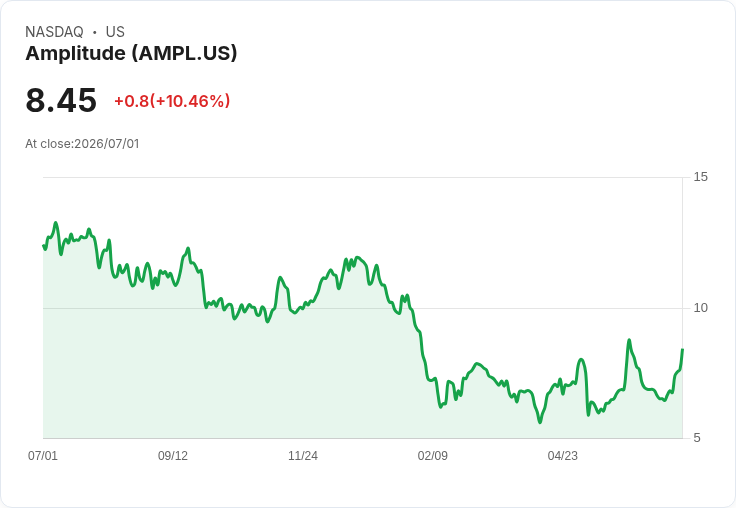Click the tallest spike after 04/23

point(629,339)
